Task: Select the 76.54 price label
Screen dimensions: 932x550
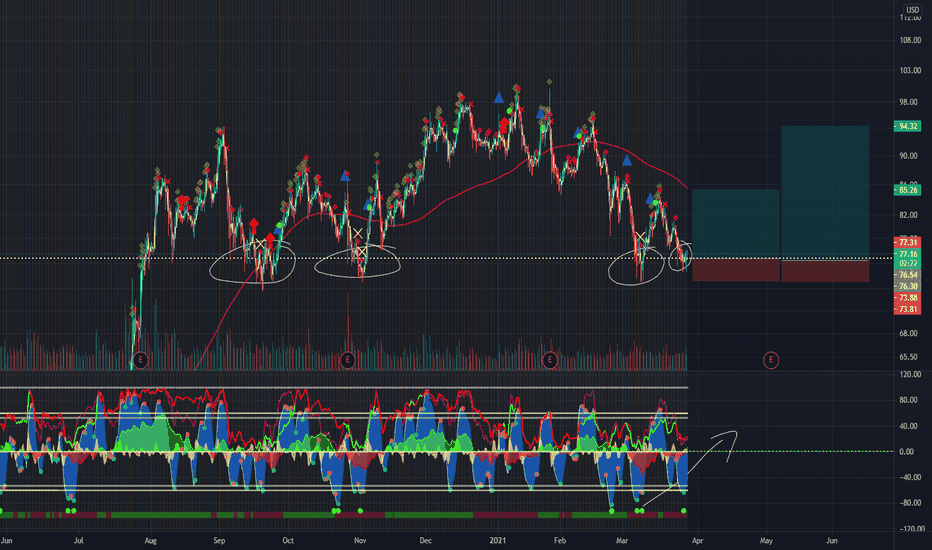Action: click(908, 275)
